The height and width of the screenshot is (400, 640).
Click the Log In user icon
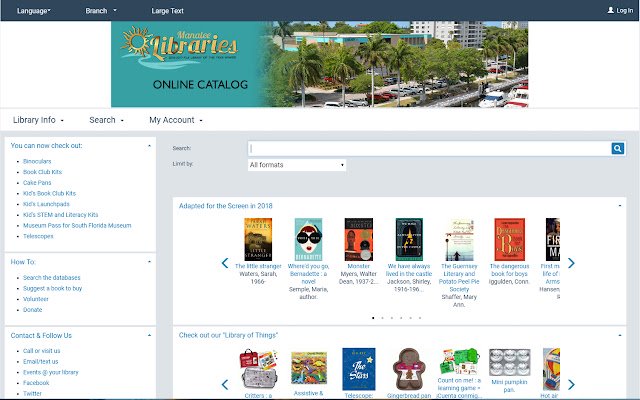pos(611,10)
